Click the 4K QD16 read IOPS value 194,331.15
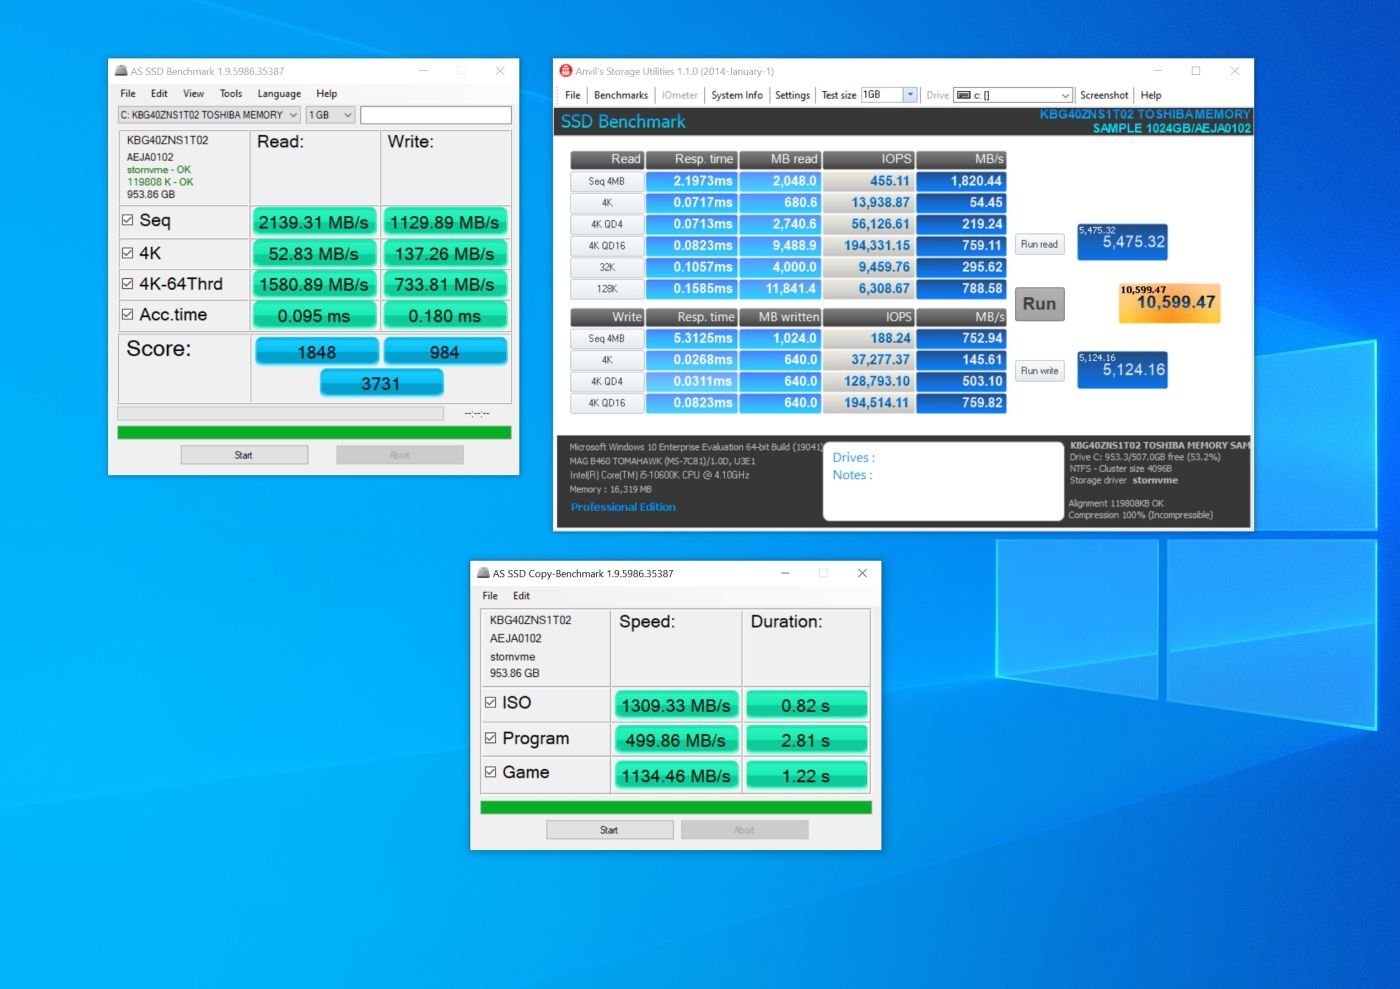The width and height of the screenshot is (1400, 989). click(868, 245)
